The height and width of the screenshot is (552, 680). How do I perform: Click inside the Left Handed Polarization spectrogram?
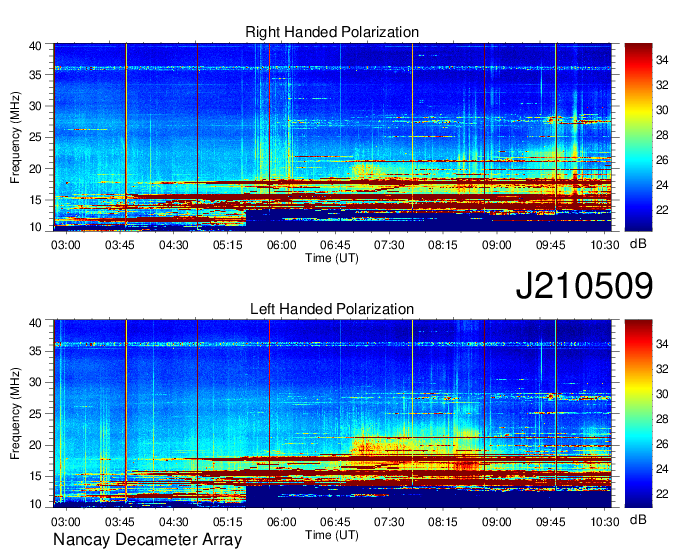[332, 414]
